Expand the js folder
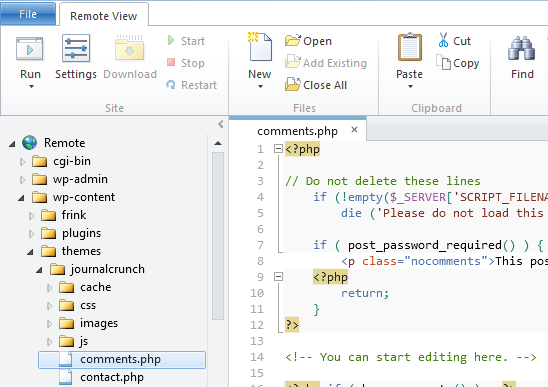The image size is (548, 387). (x=50, y=342)
